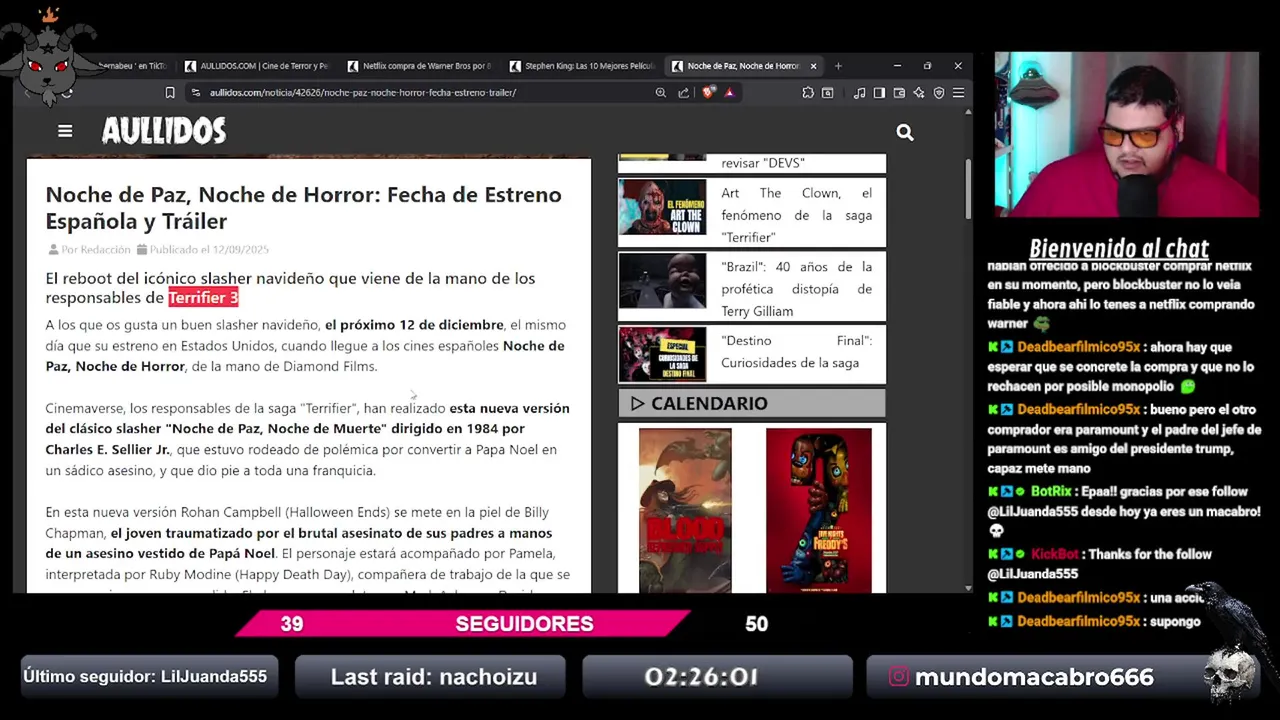Open the browser main menu icon
This screenshot has height=720, width=1280.
point(958,93)
